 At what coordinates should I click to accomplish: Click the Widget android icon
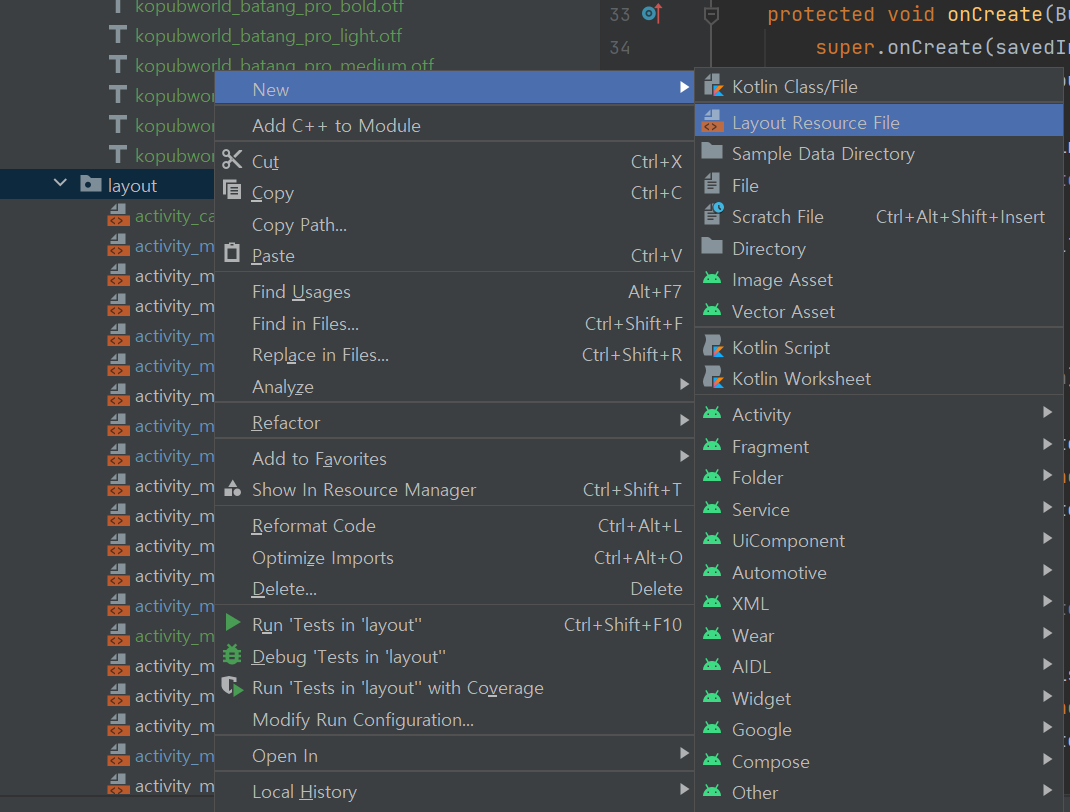pos(712,697)
